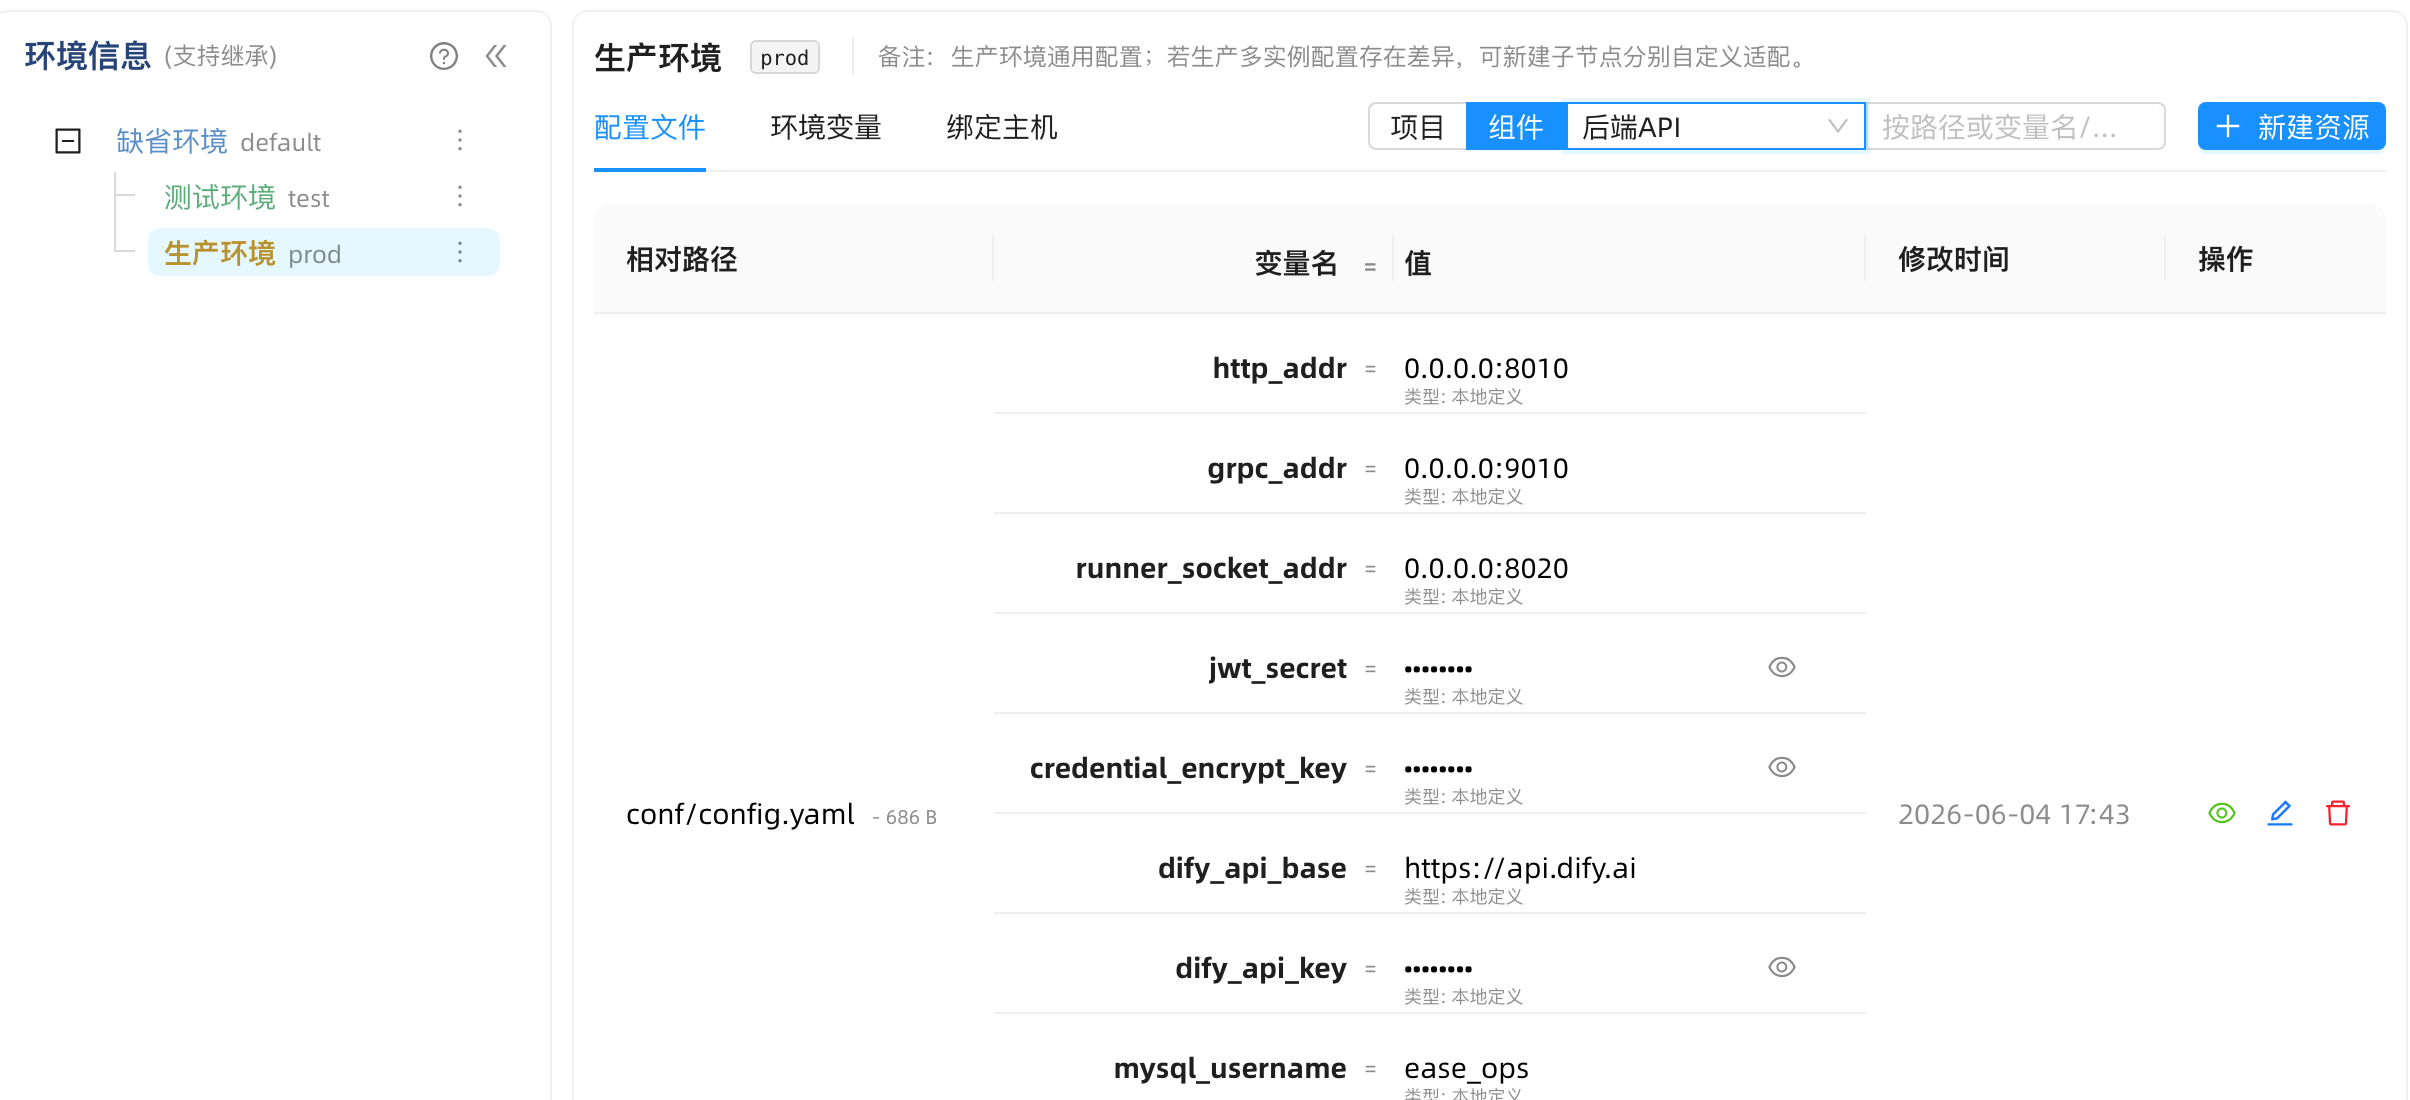Select the 组件 scope option

point(1516,127)
